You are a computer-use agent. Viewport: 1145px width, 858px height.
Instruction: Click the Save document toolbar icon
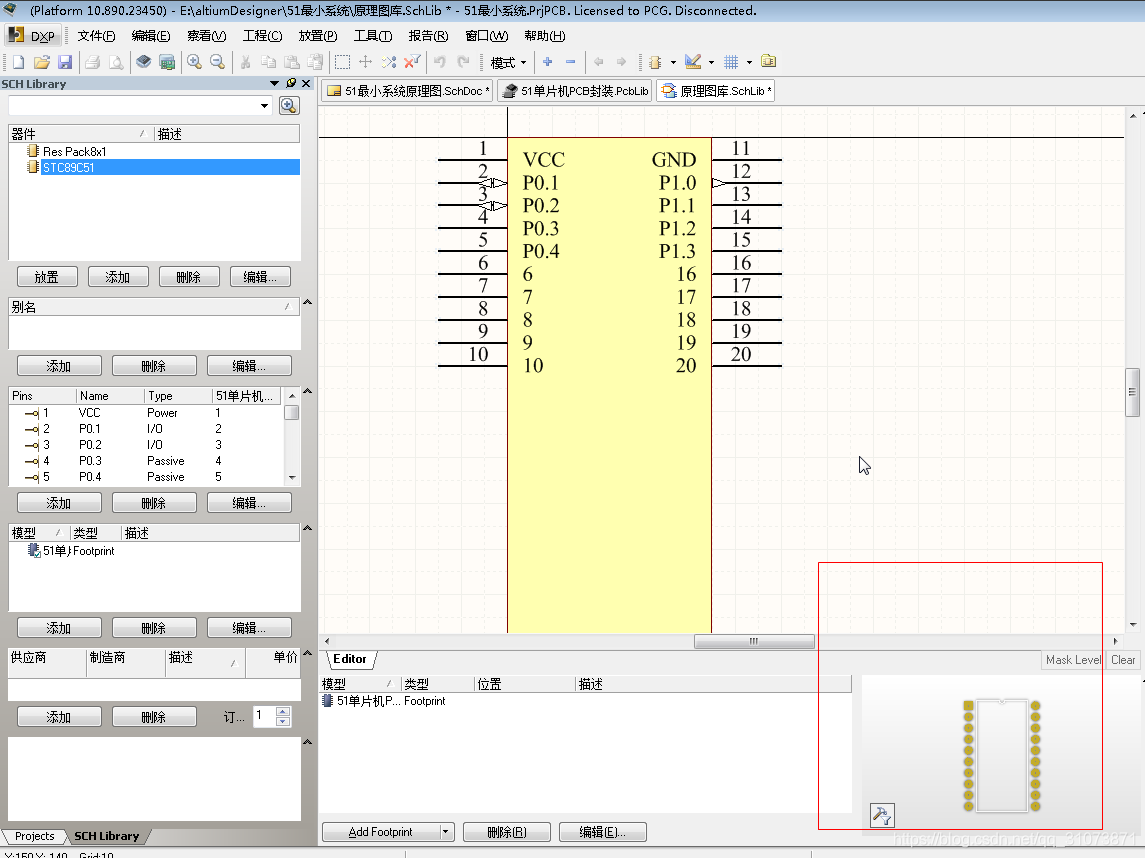(x=65, y=62)
